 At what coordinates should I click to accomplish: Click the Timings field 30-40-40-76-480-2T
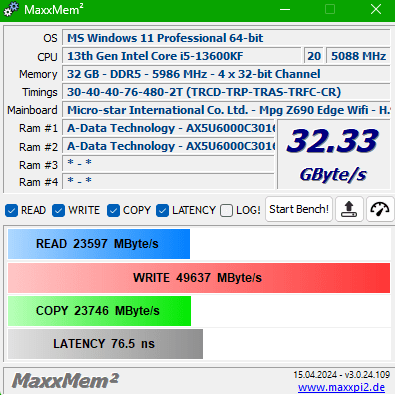pyautogui.click(x=226, y=92)
